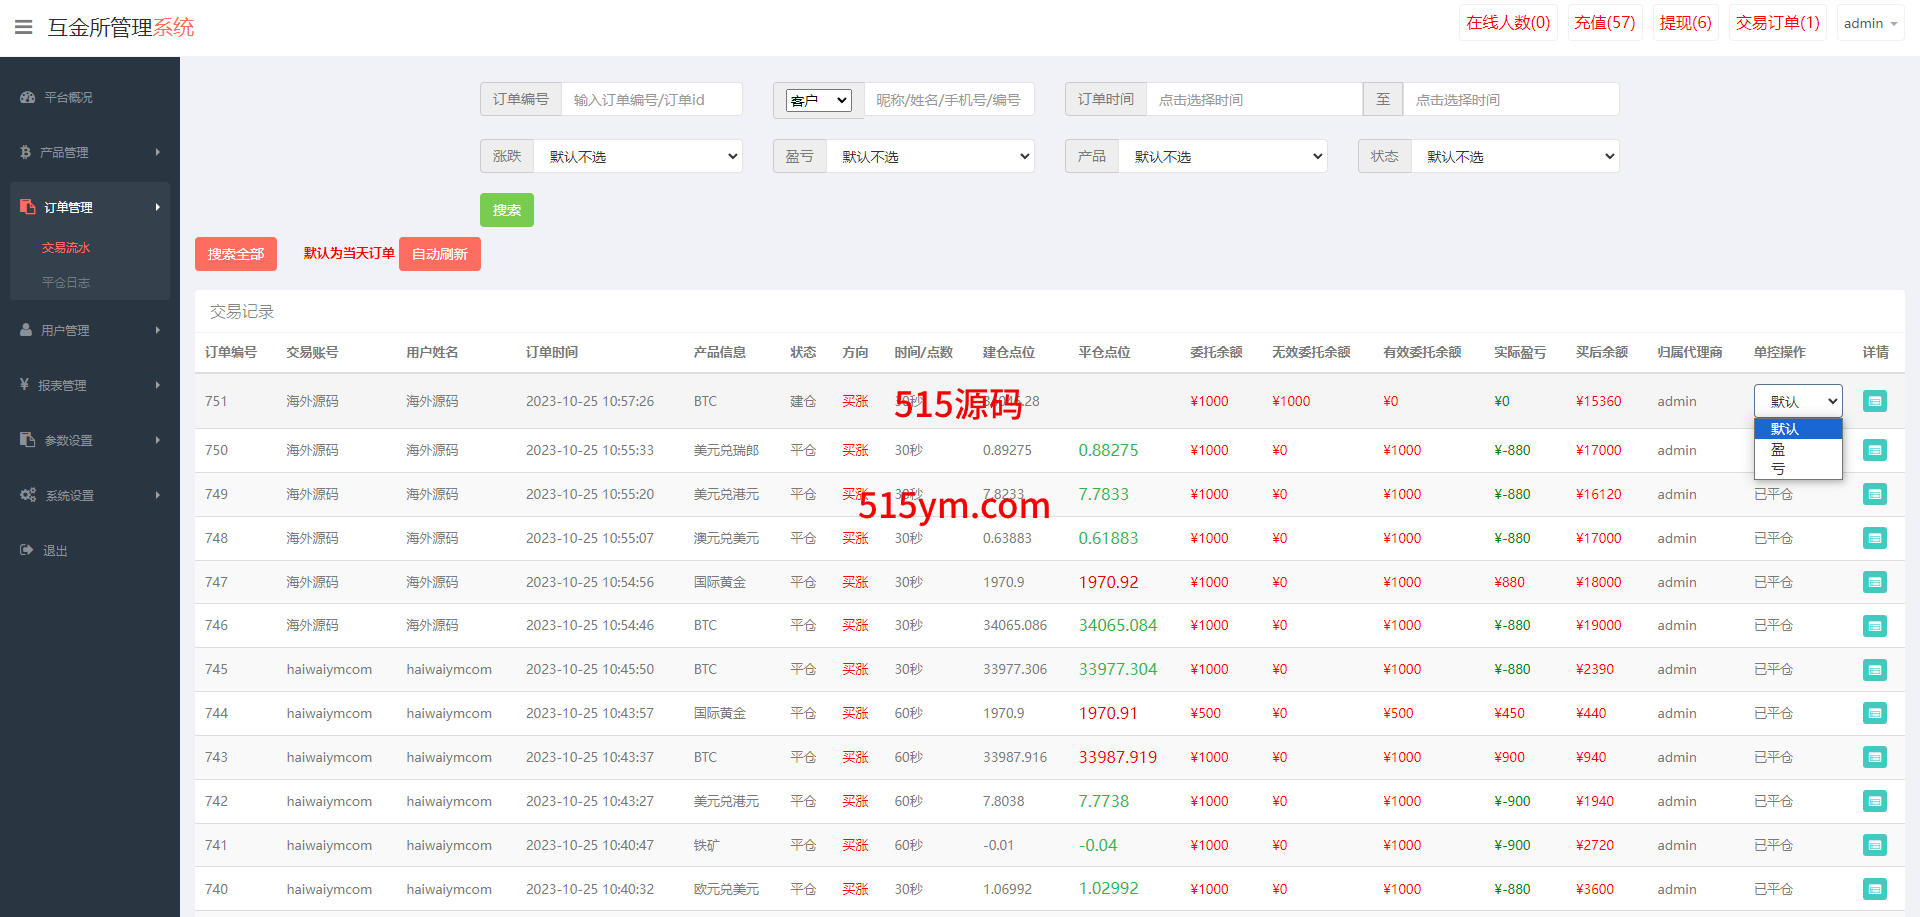Click the 平台概况 dashboard icon in sidebar

click(x=28, y=97)
